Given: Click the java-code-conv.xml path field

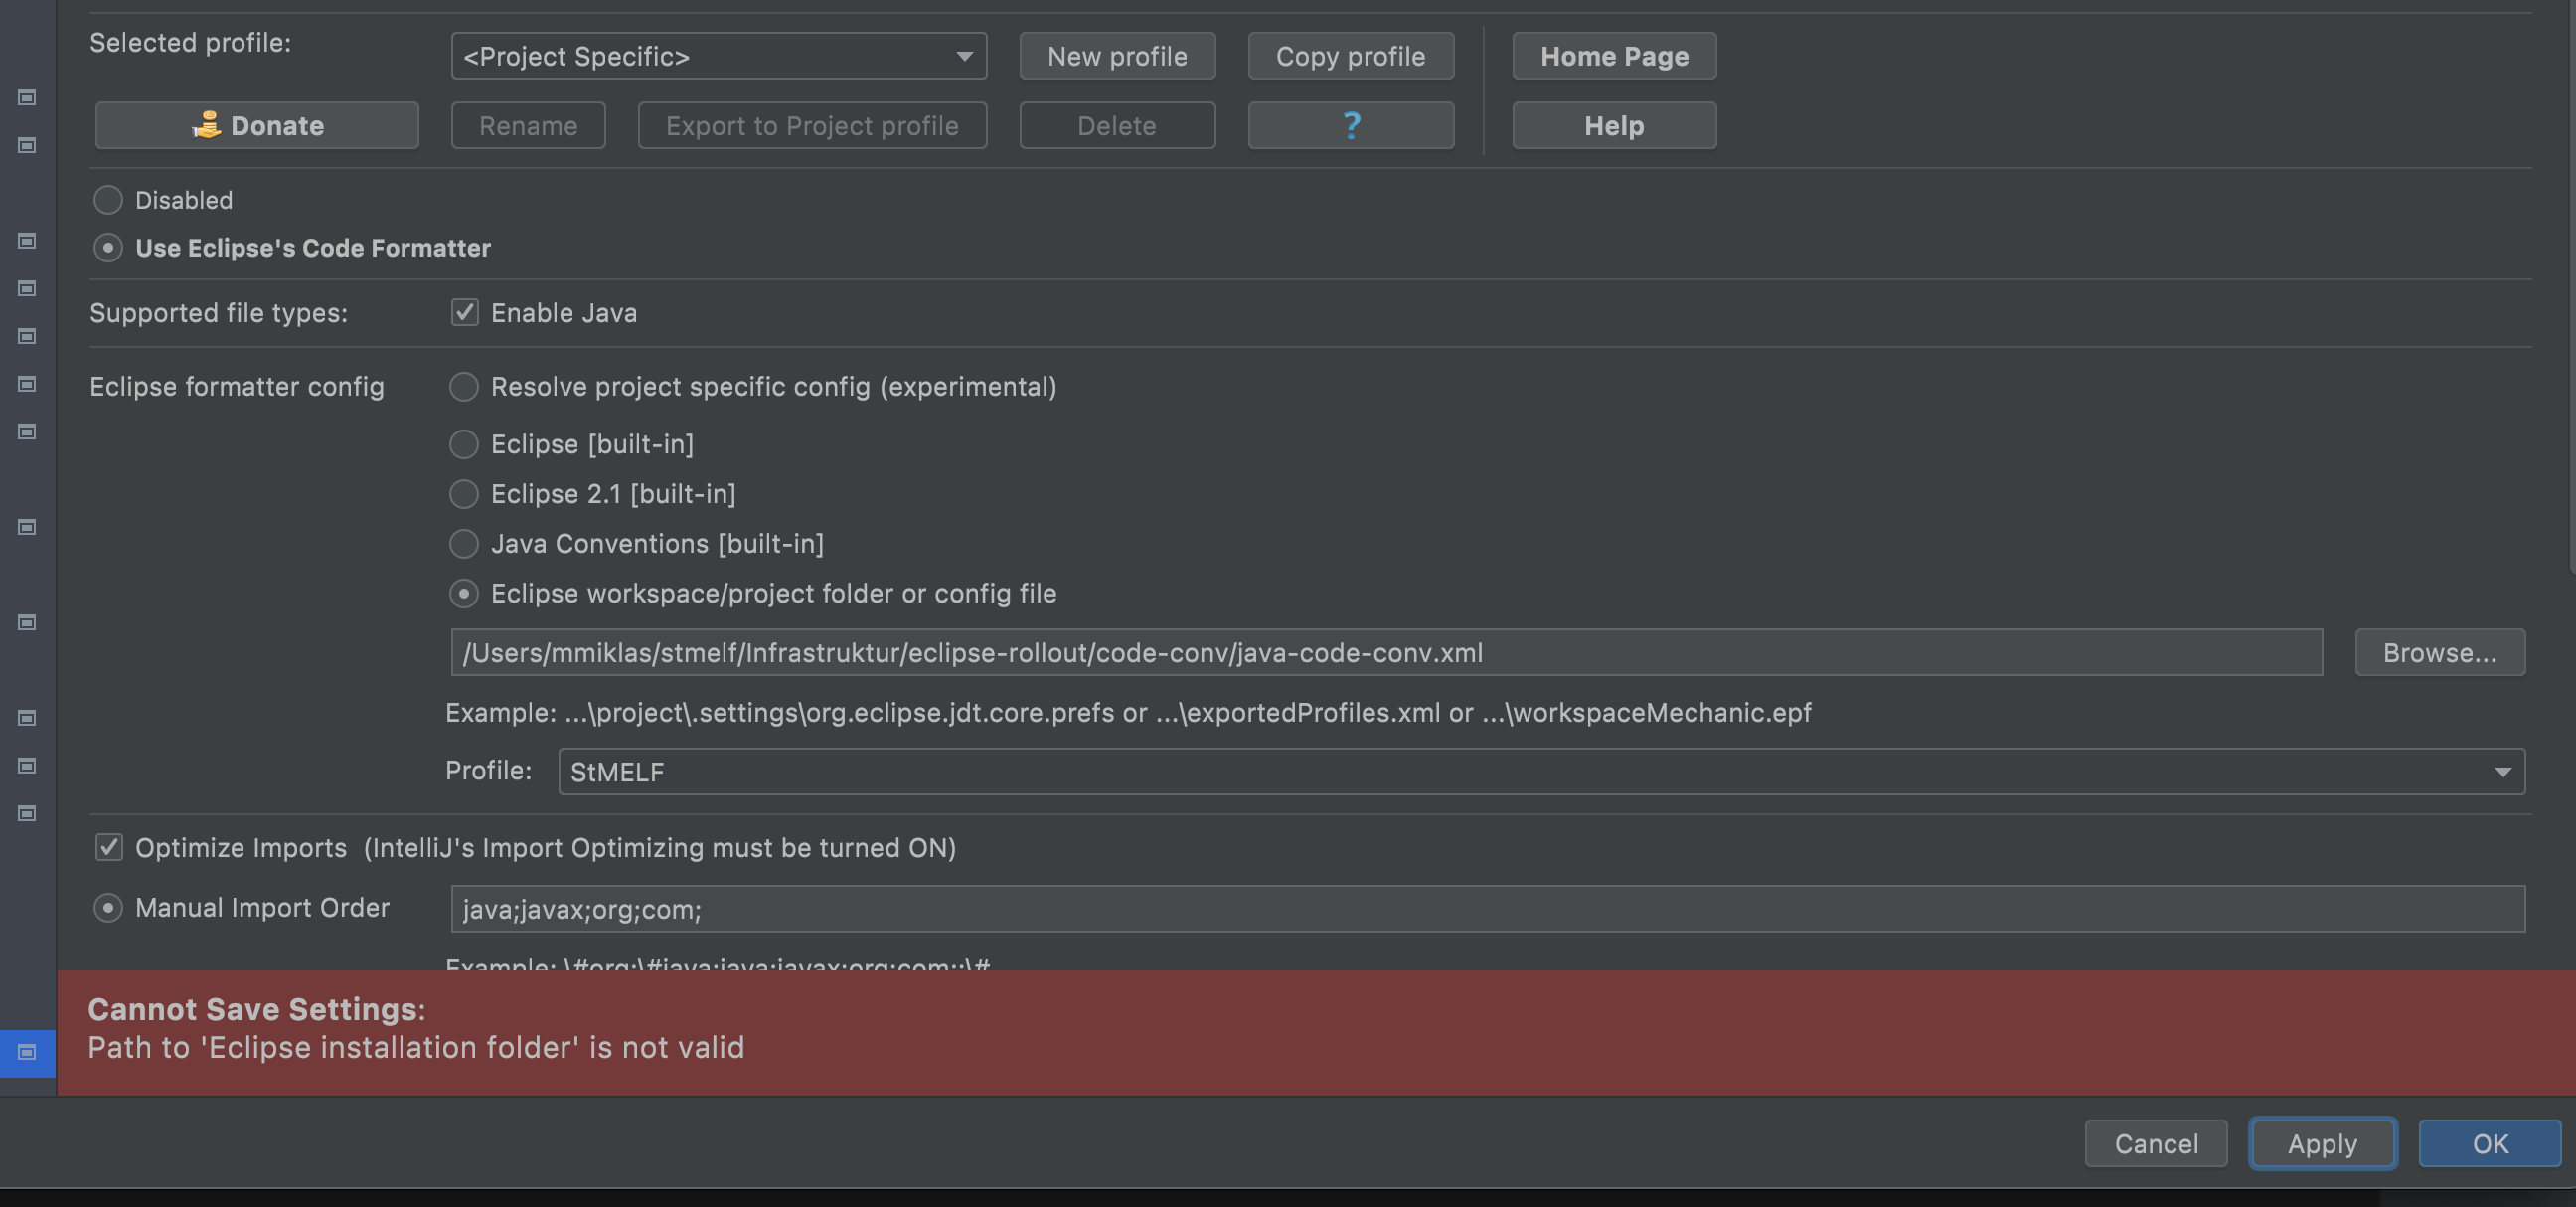Looking at the screenshot, I should pyautogui.click(x=1385, y=652).
